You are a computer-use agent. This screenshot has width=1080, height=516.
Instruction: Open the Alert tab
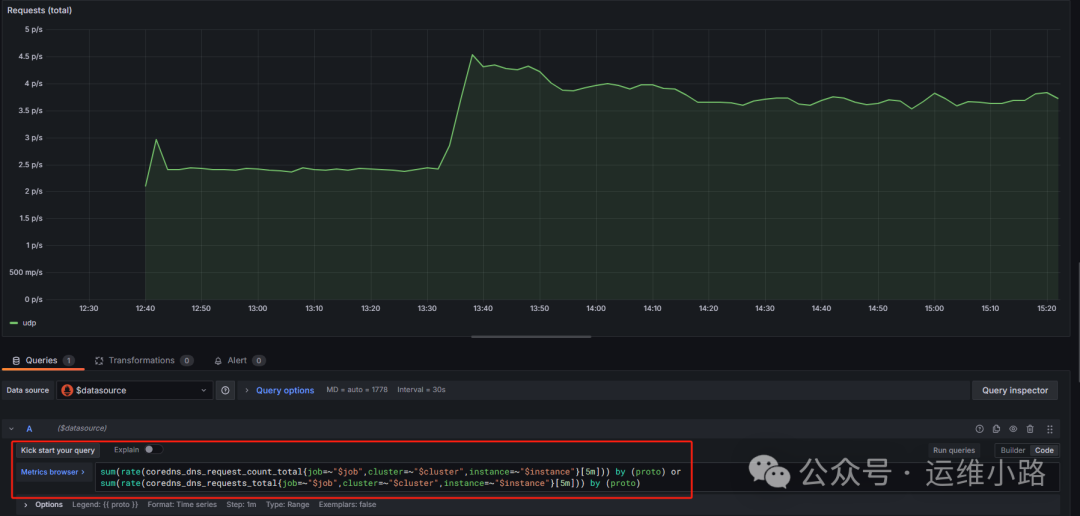coord(240,360)
